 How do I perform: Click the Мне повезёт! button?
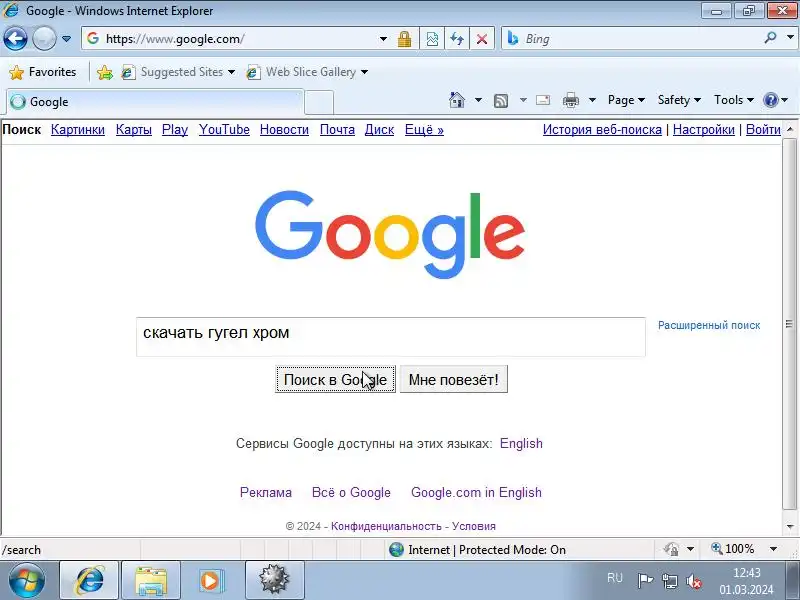454,380
